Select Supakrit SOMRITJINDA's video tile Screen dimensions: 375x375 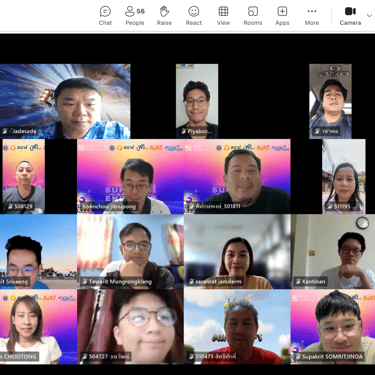(333, 326)
